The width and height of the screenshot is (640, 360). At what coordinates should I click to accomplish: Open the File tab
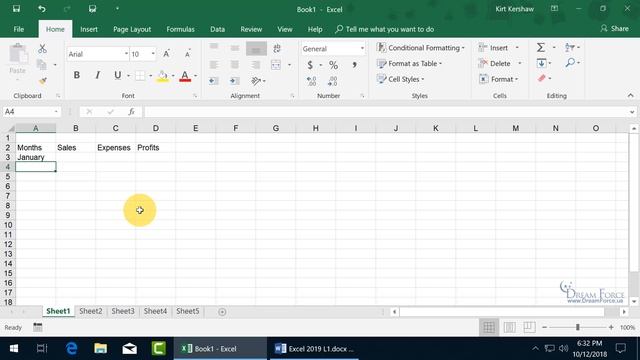point(19,29)
